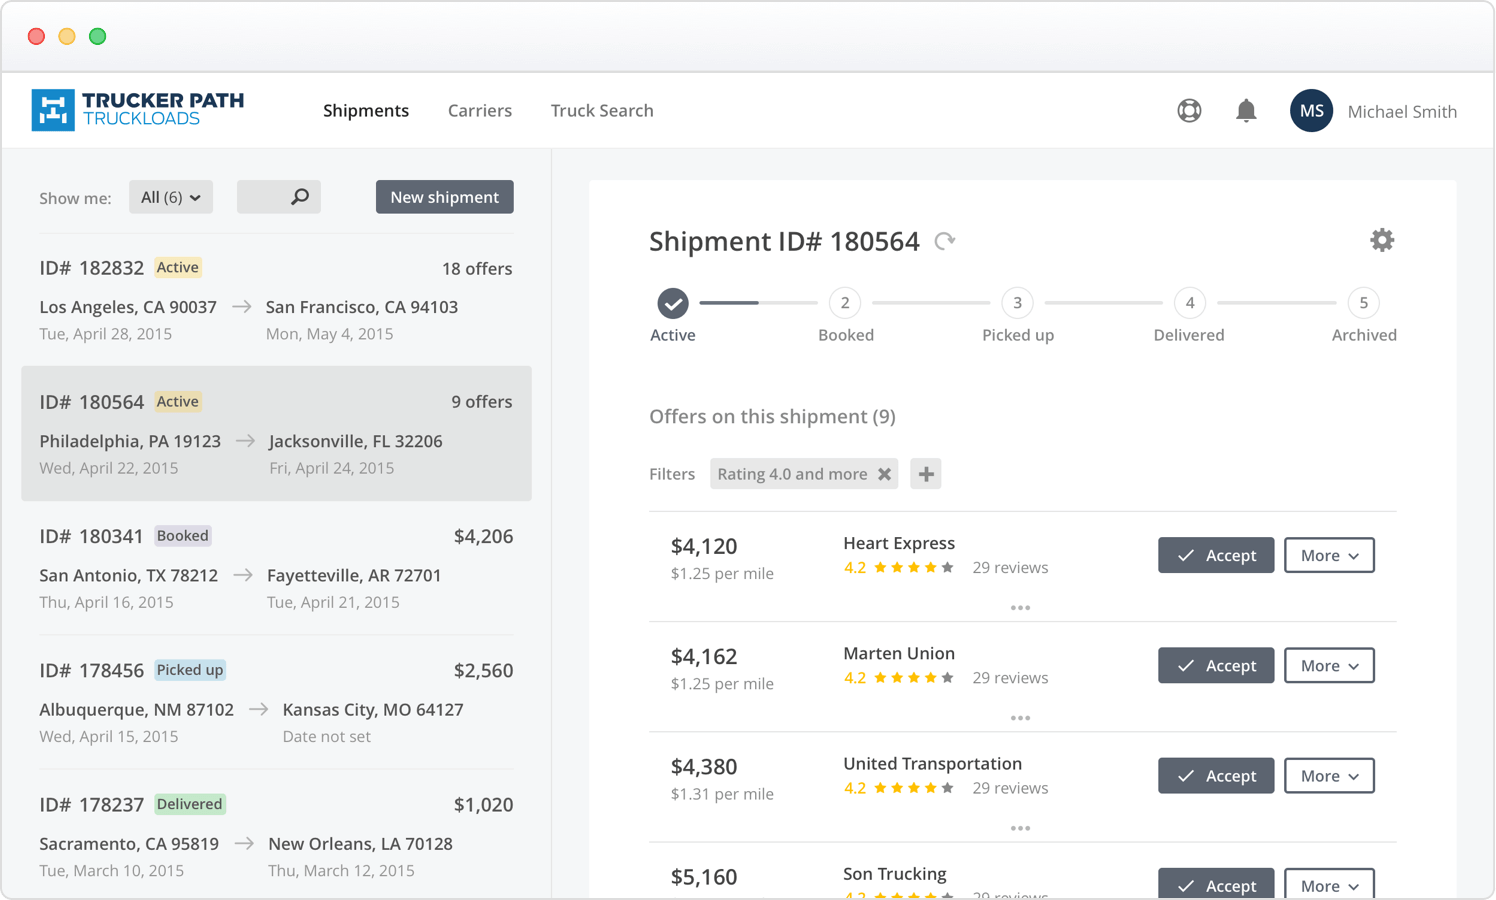This screenshot has width=1496, height=900.
Task: Click the Active step checkmark
Action: point(673,303)
